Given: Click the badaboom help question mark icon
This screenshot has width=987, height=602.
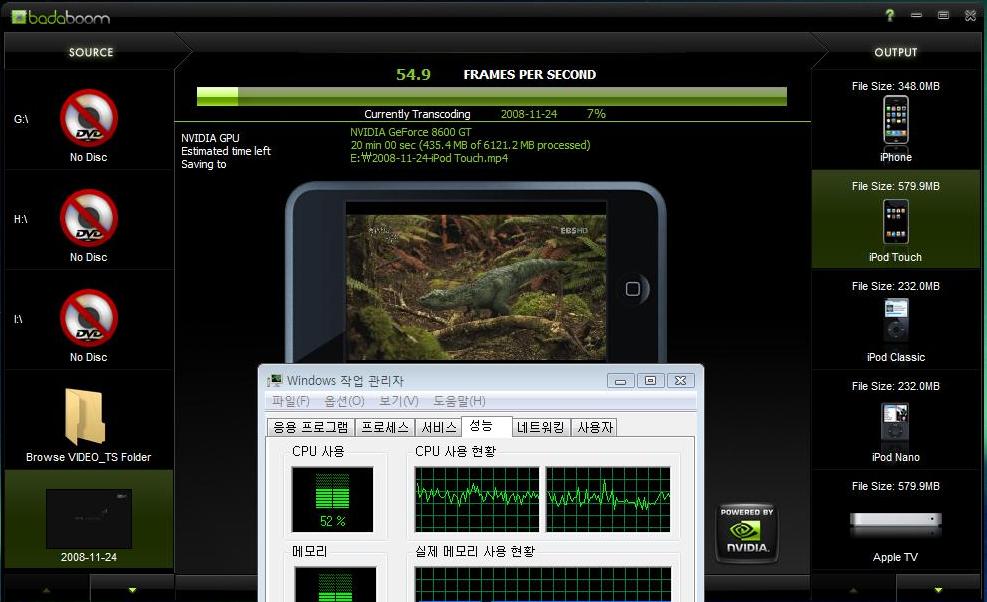Looking at the screenshot, I should [889, 15].
